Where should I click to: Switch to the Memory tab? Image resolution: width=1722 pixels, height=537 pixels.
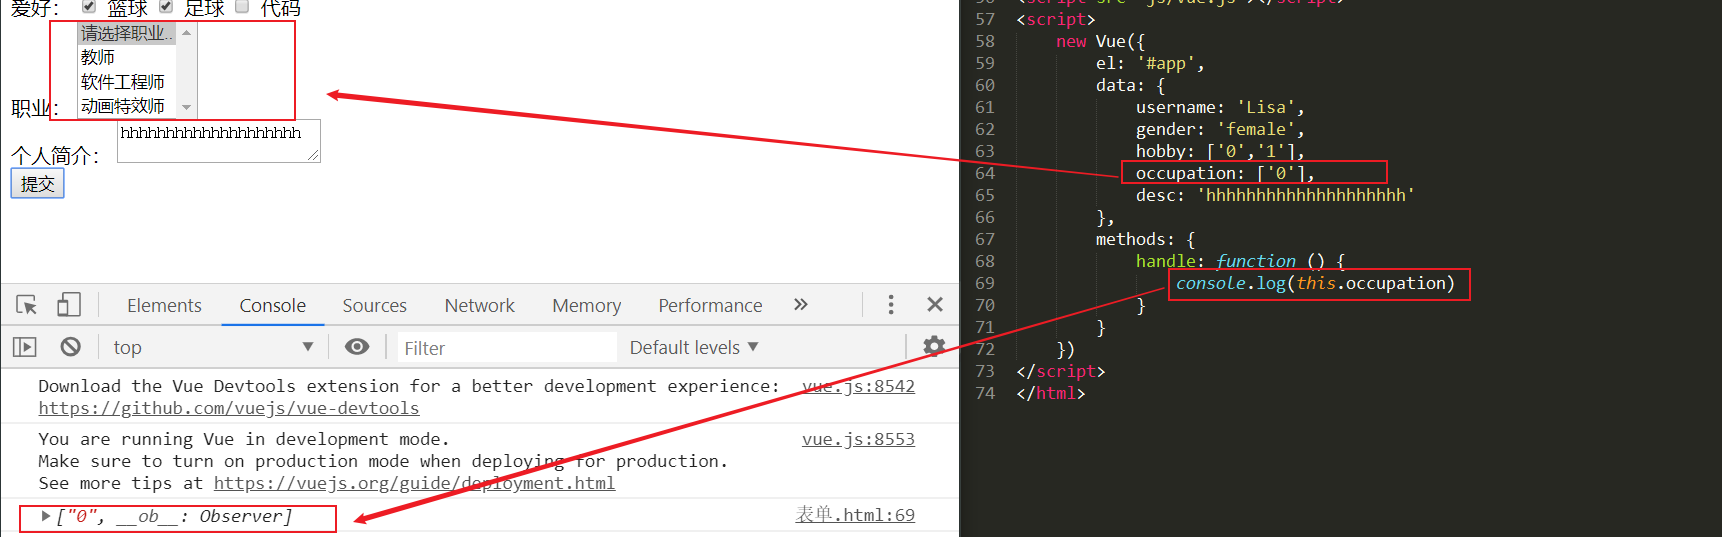[586, 305]
